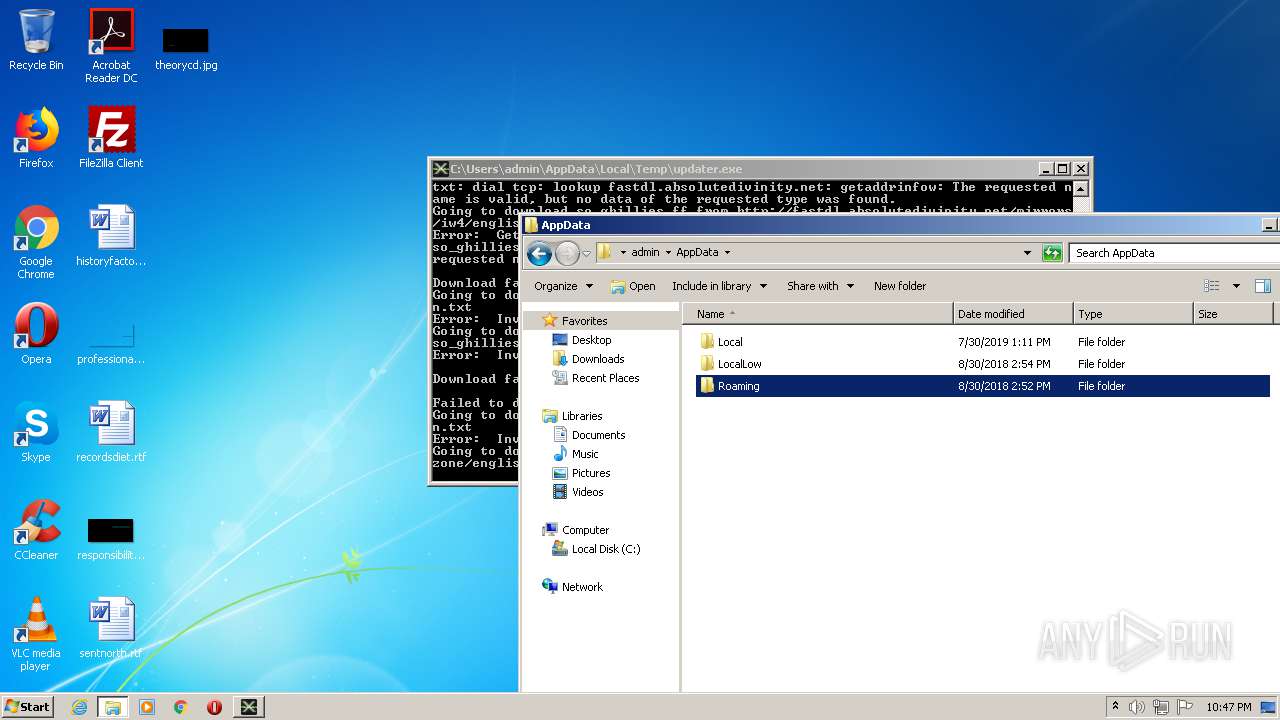Screen dimensions: 1280x720
Task: Launch CCleaner desktop shortcut
Action: tap(36, 531)
